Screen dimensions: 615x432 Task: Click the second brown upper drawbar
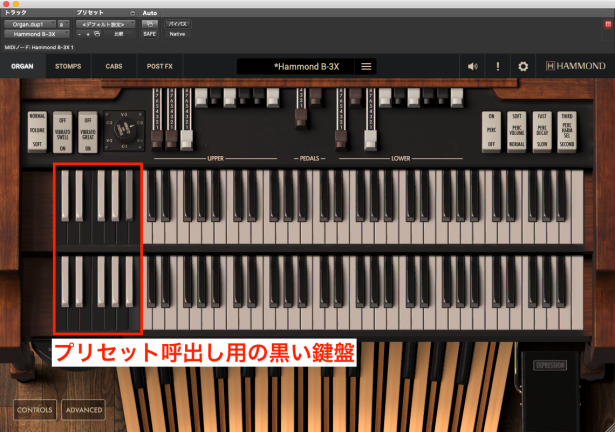coord(171,140)
